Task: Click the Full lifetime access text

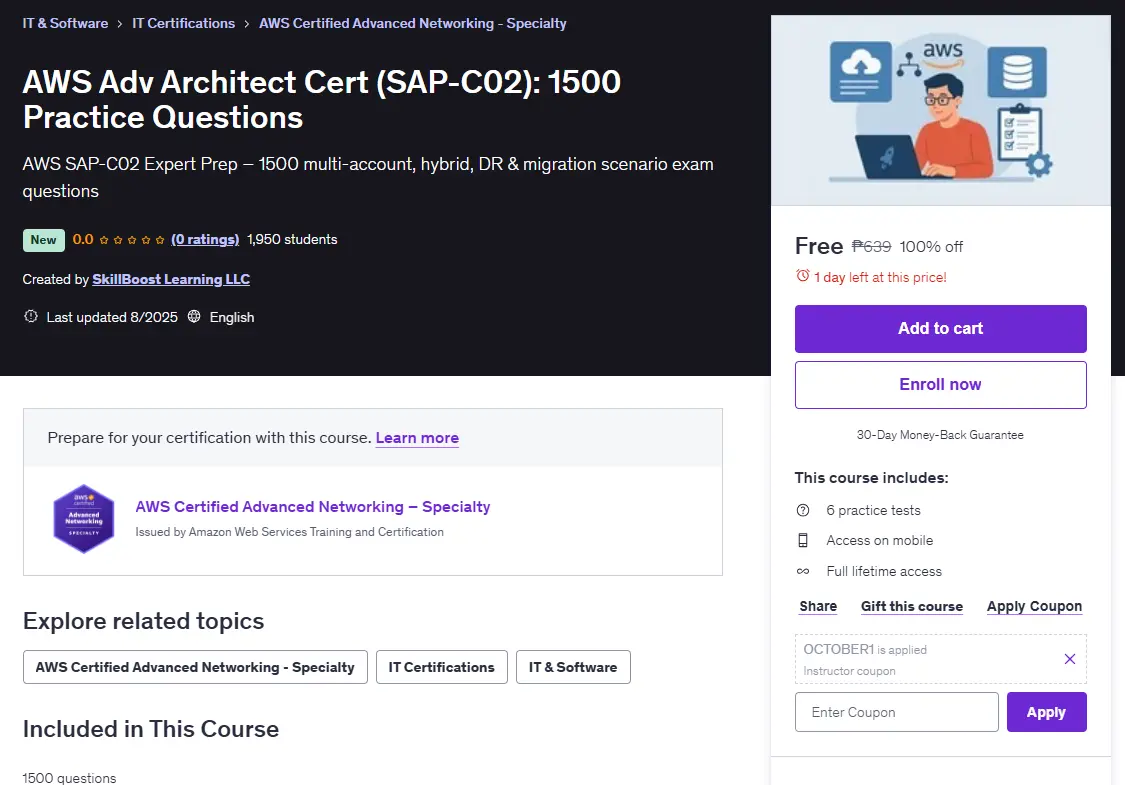Action: (x=884, y=571)
